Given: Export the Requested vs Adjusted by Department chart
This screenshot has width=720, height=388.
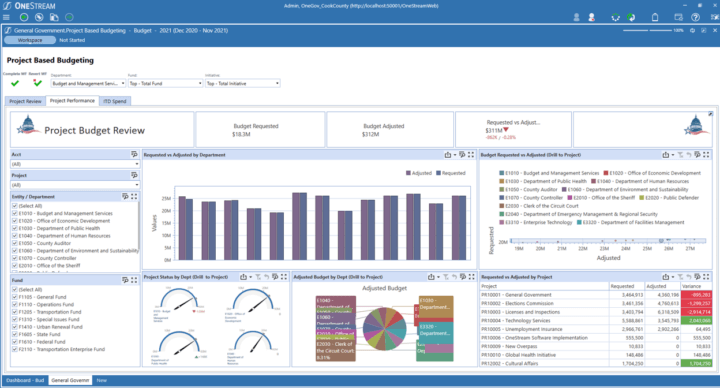Looking at the screenshot, I should pos(448,155).
